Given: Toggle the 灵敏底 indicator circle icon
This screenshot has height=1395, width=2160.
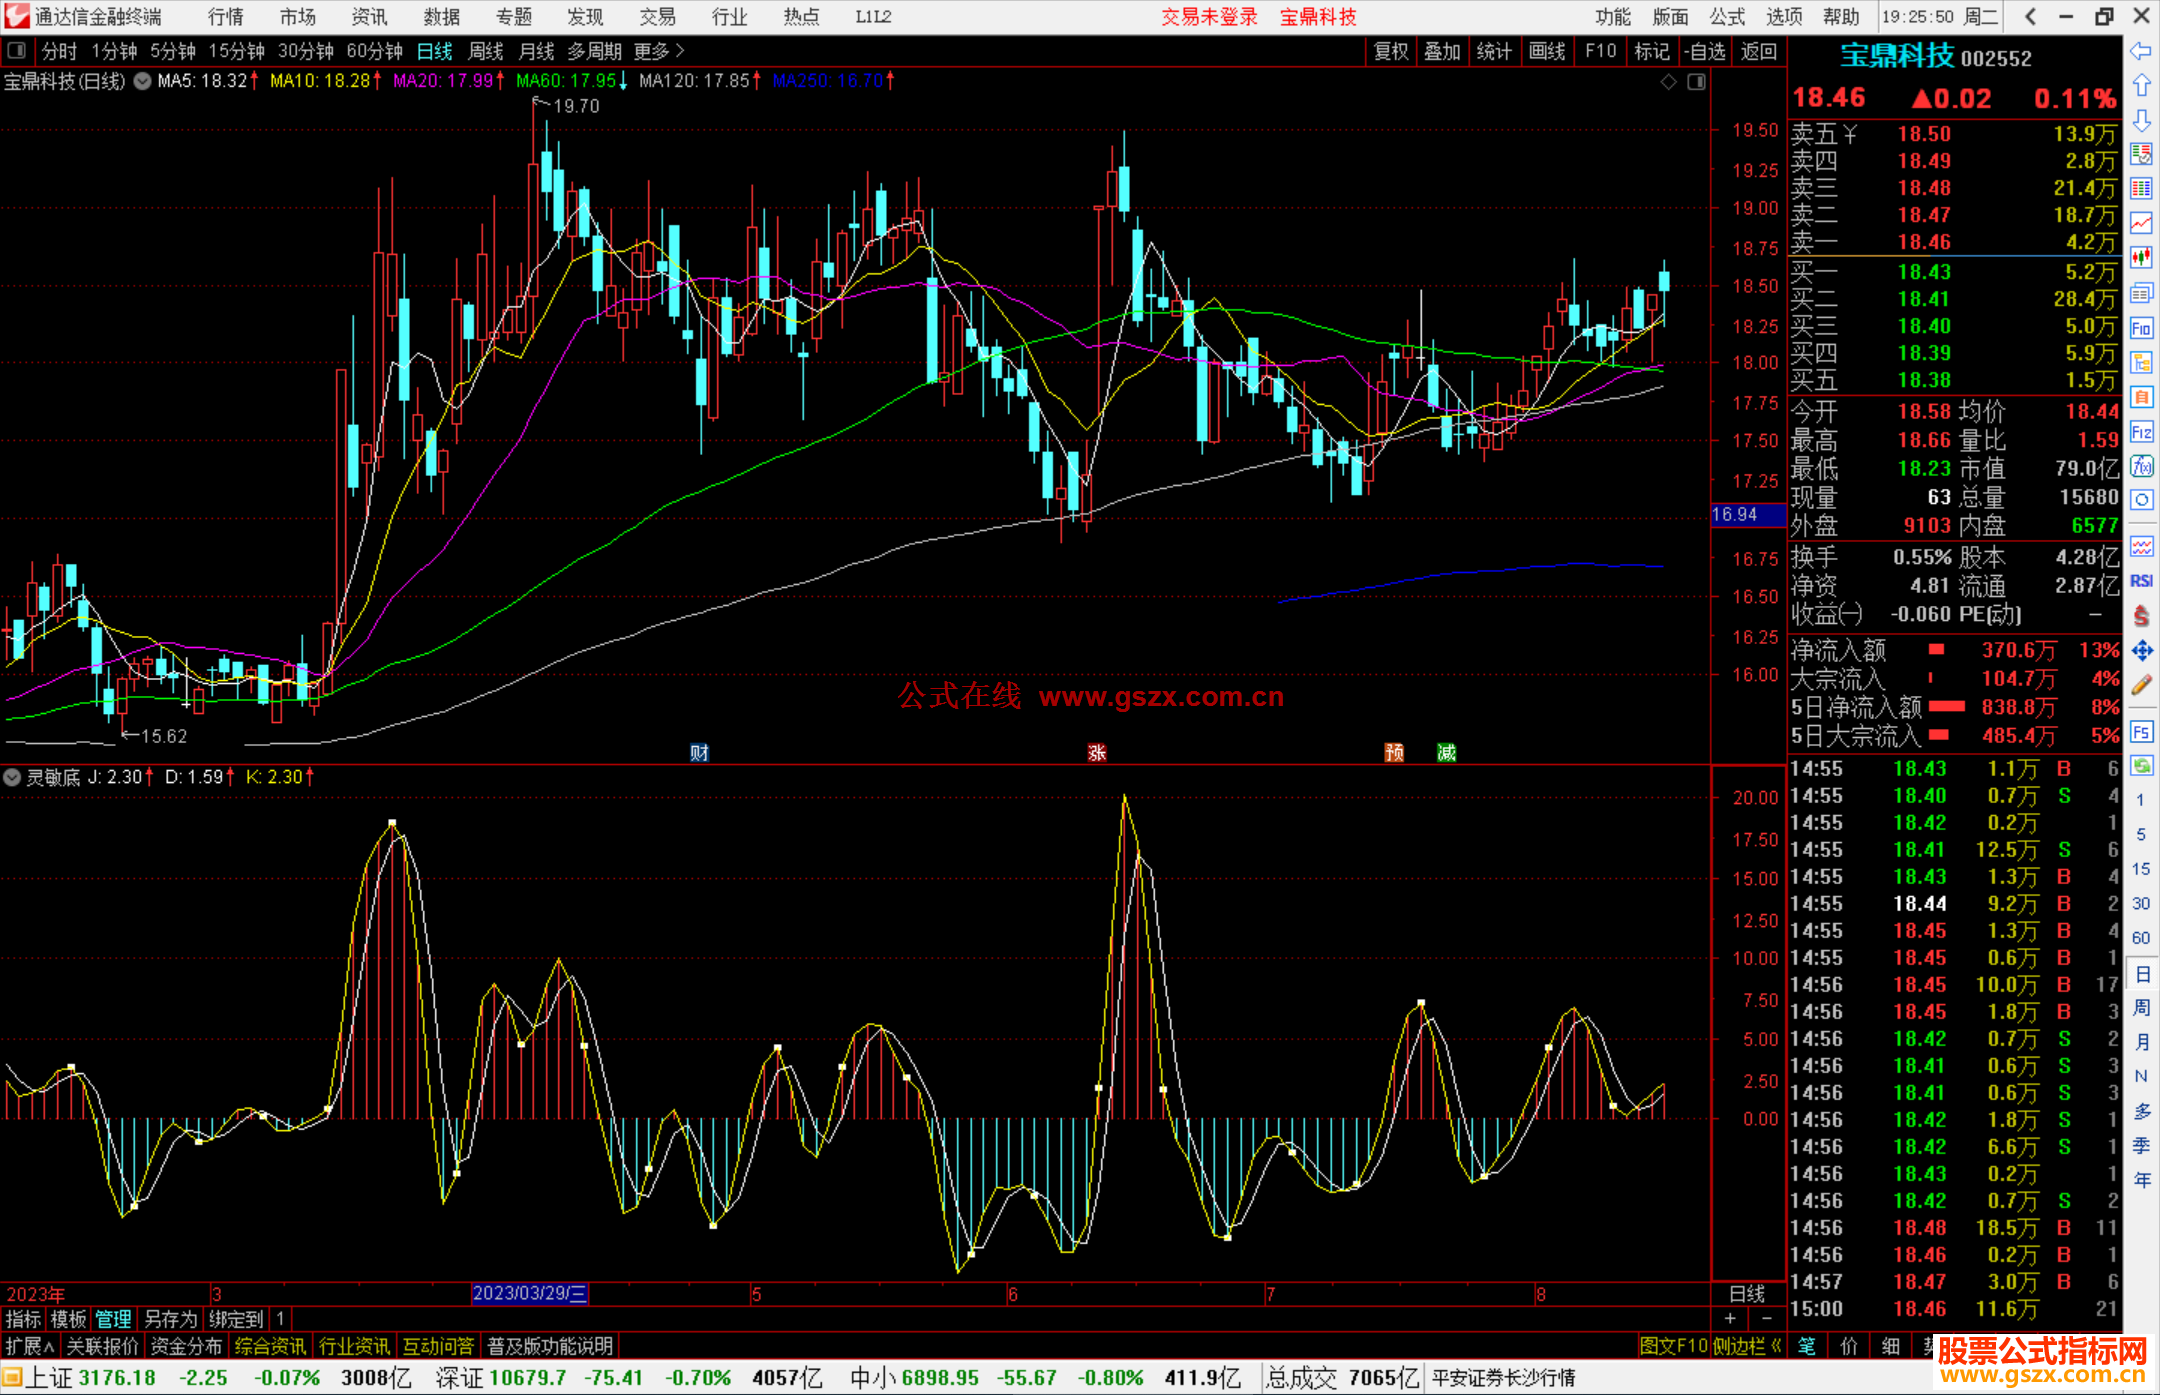Looking at the screenshot, I should click(12, 777).
